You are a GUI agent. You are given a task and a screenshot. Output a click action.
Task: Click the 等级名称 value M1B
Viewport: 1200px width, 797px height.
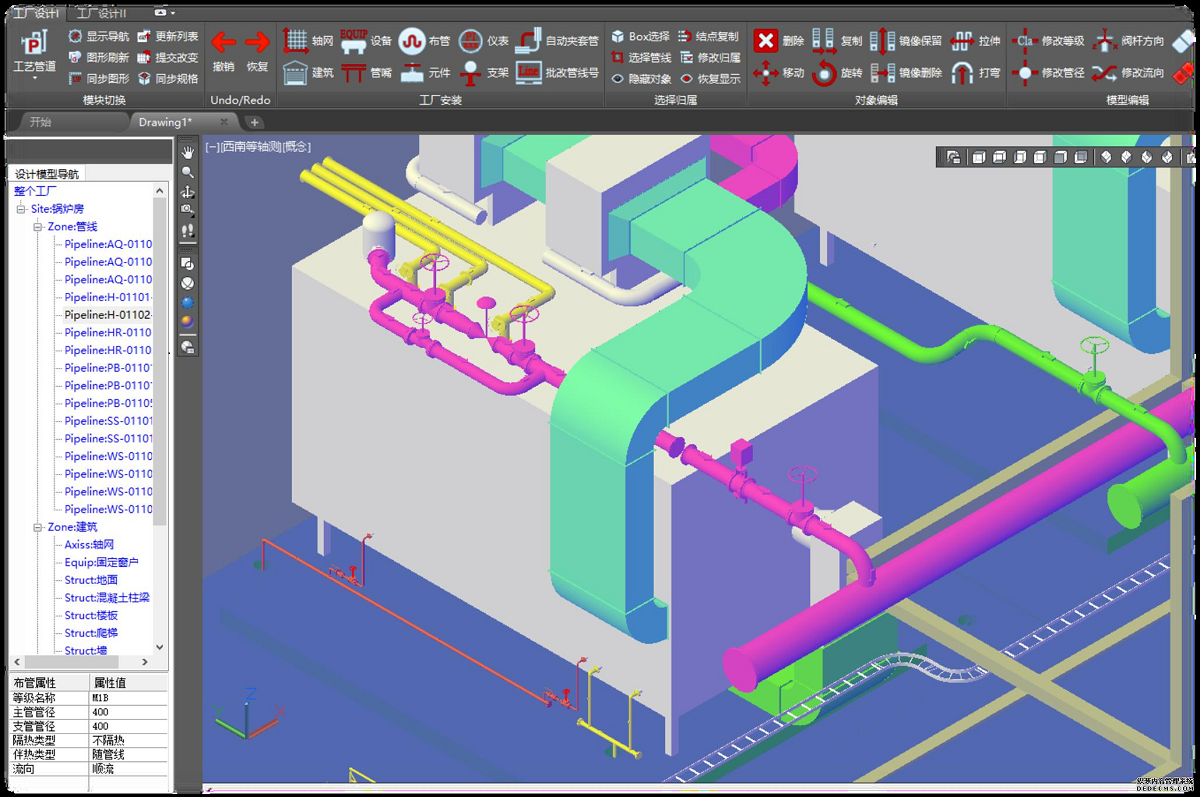[129, 699]
